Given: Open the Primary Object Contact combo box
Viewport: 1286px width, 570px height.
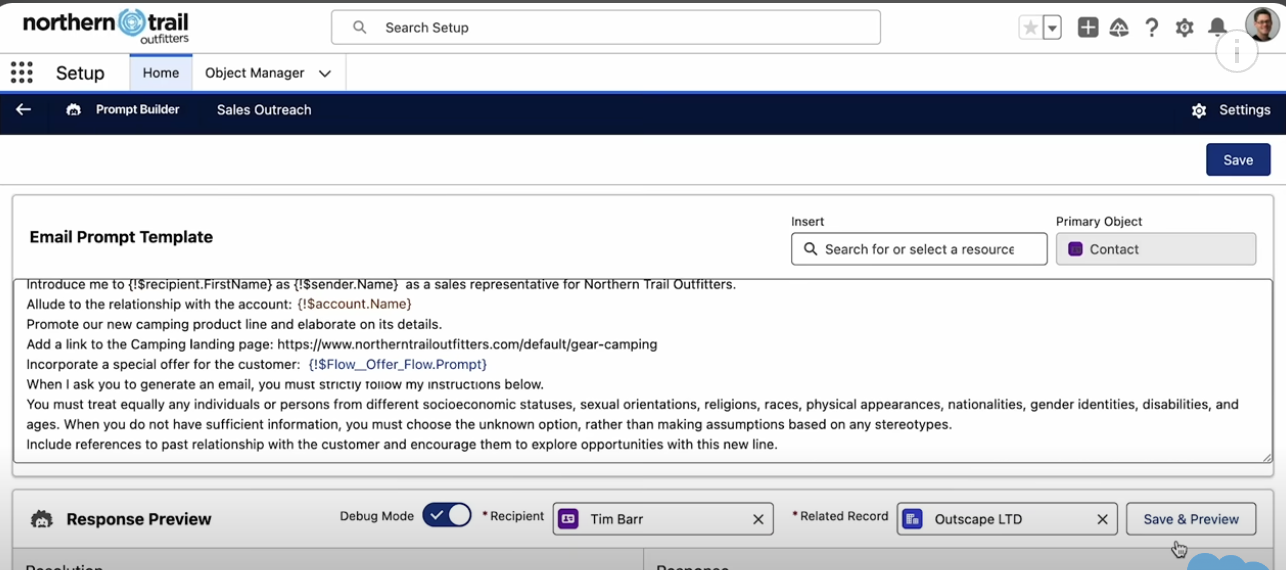Looking at the screenshot, I should [x=1156, y=249].
